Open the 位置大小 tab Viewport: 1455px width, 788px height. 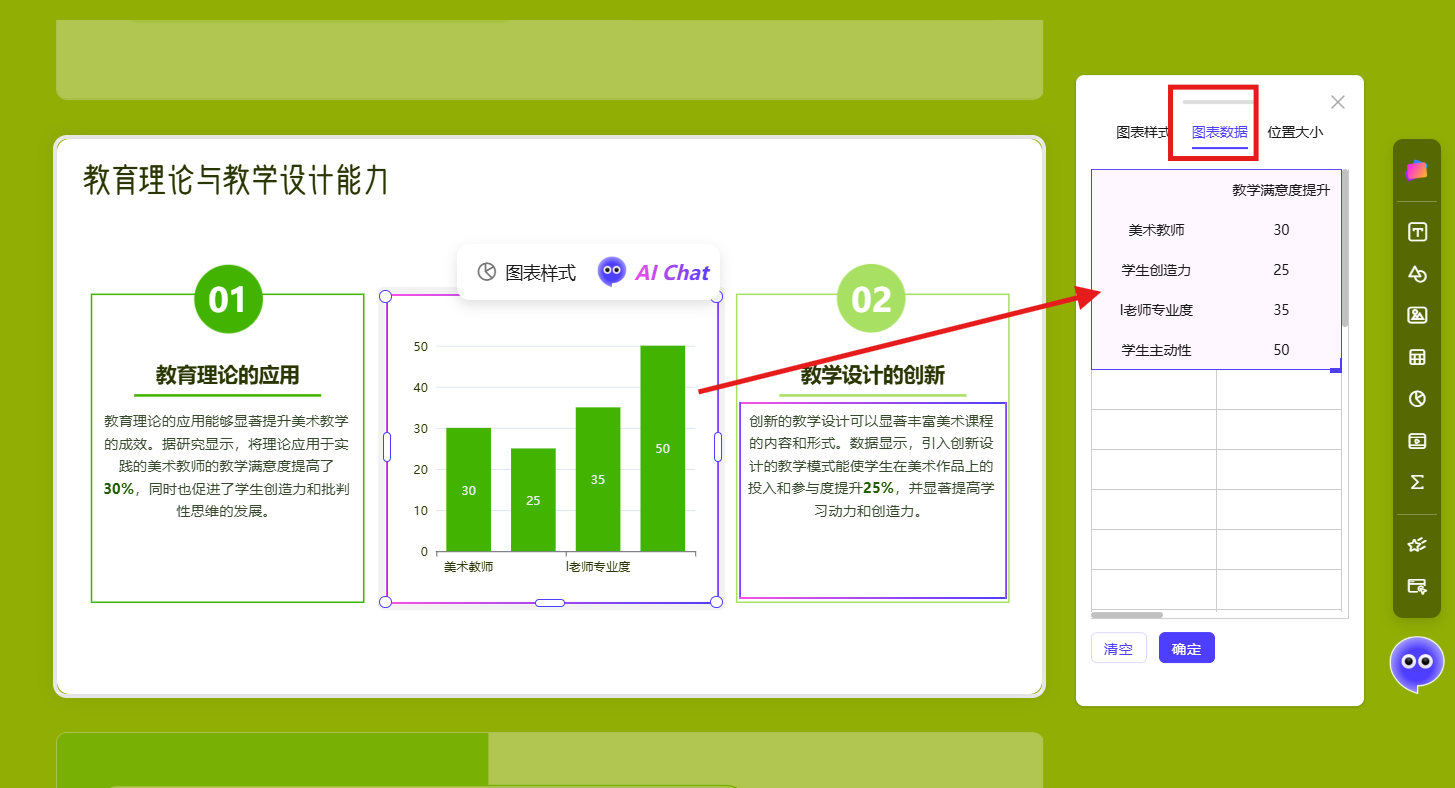[x=1295, y=132]
